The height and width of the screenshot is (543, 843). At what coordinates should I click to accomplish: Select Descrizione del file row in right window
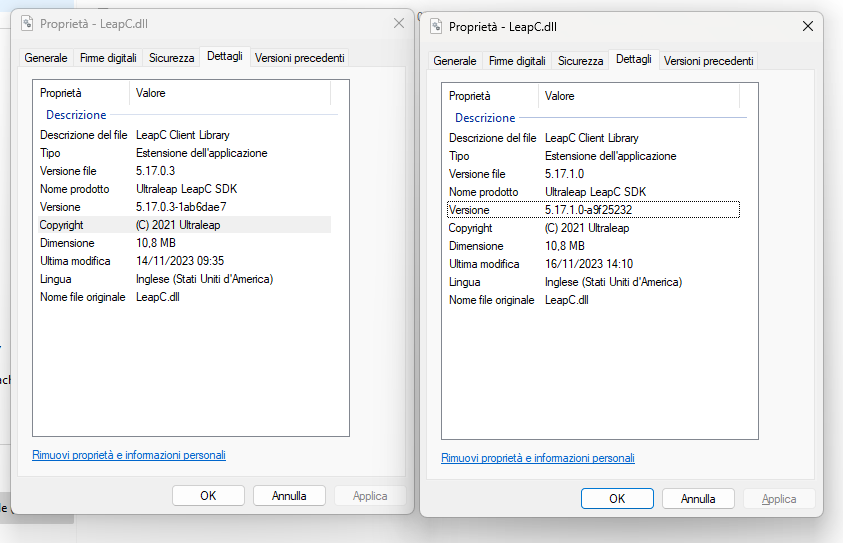click(594, 138)
